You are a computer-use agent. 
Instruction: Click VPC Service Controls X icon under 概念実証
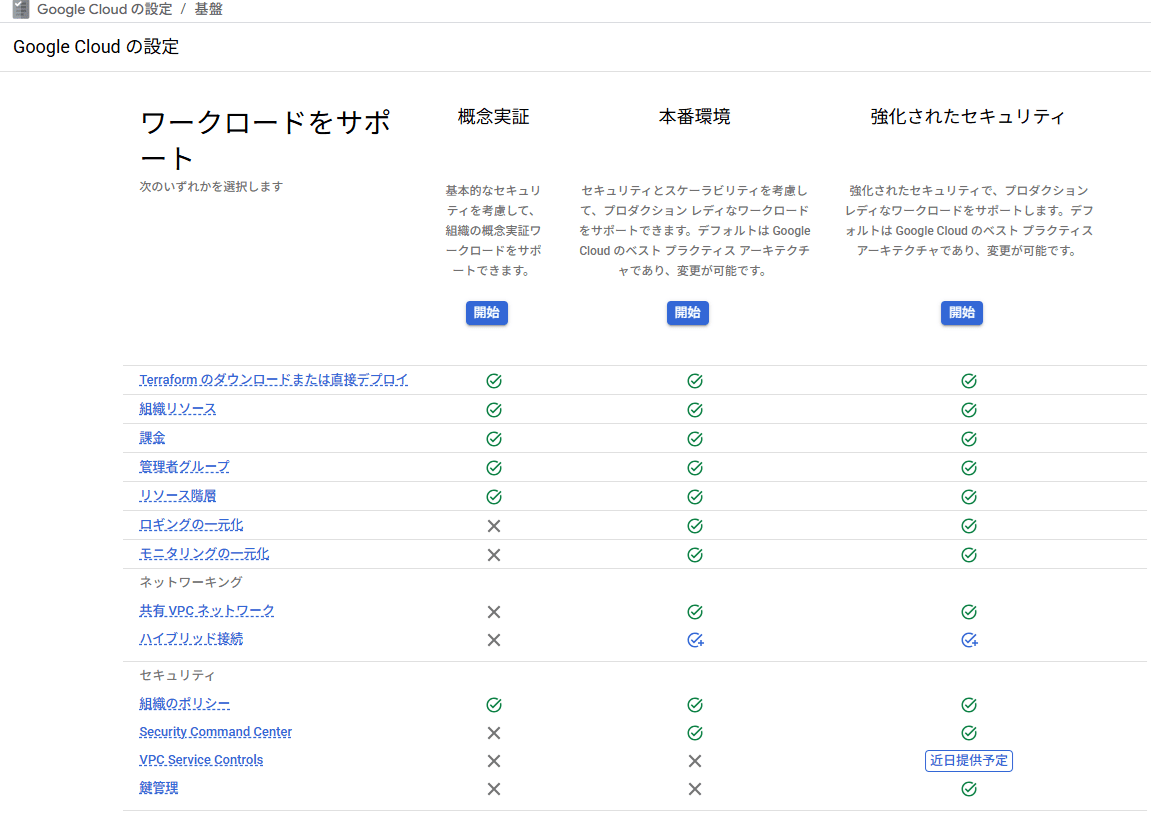click(494, 761)
